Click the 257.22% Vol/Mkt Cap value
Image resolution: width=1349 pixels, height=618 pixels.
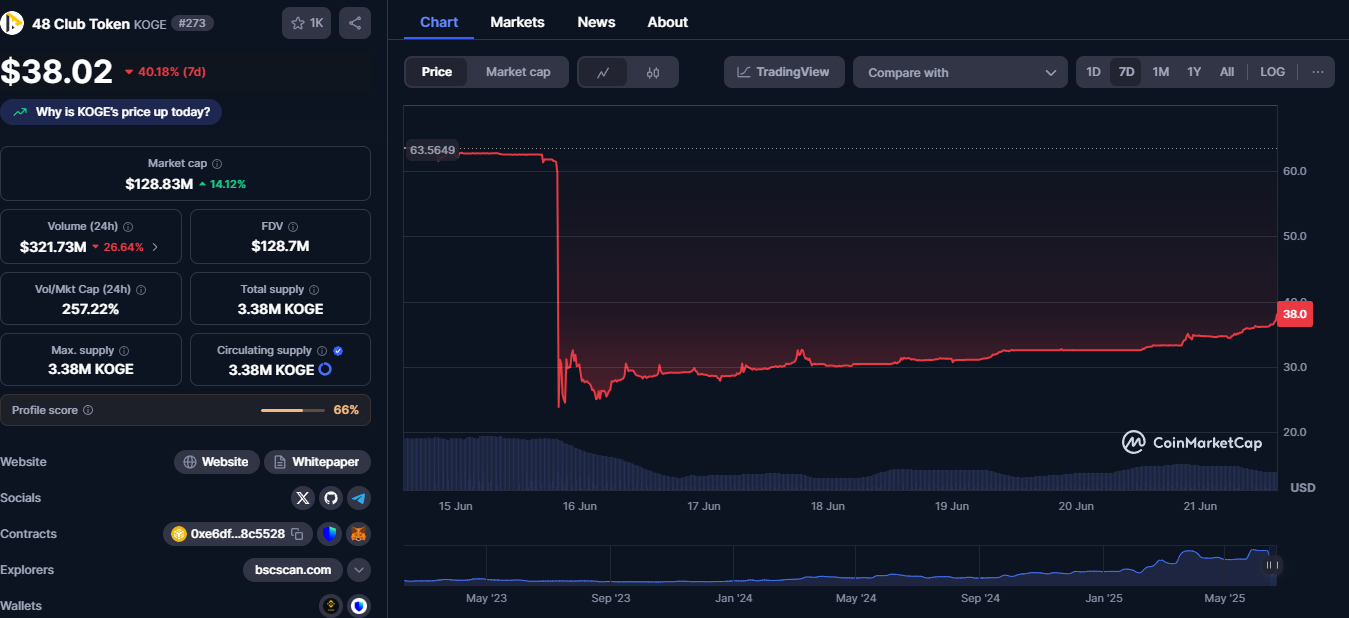coord(90,309)
